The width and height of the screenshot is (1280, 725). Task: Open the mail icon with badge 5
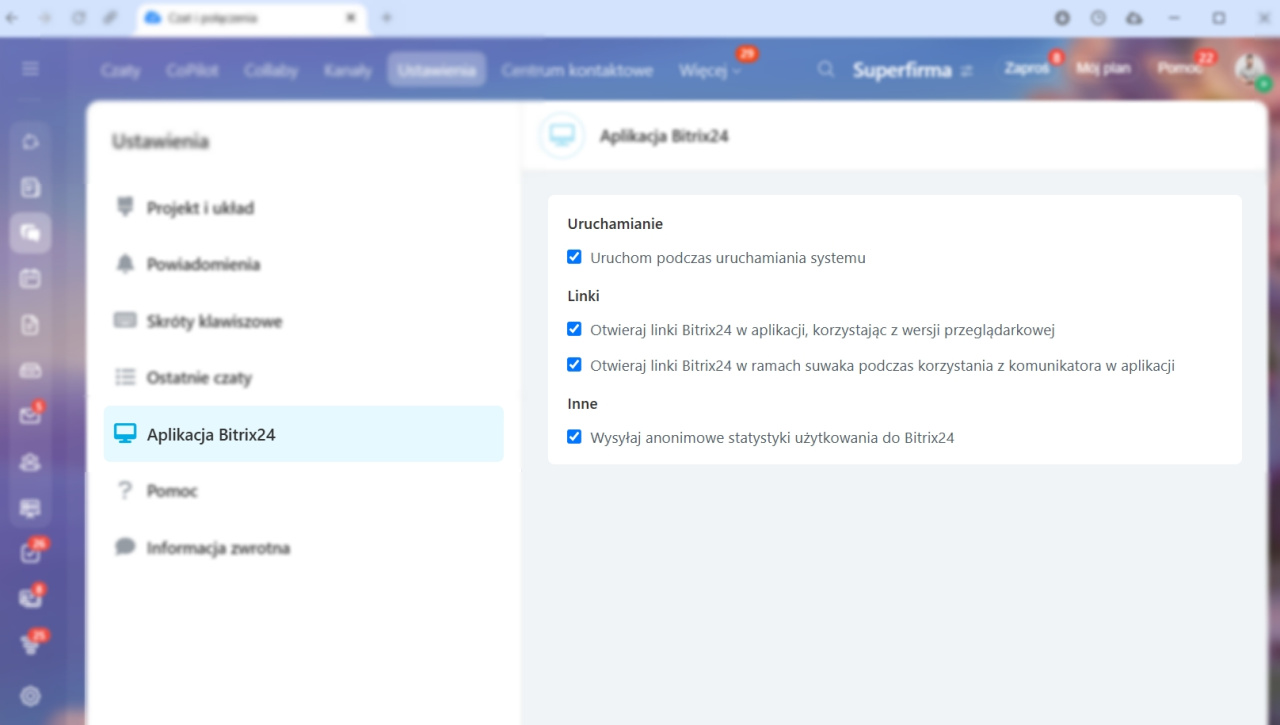pyautogui.click(x=30, y=416)
